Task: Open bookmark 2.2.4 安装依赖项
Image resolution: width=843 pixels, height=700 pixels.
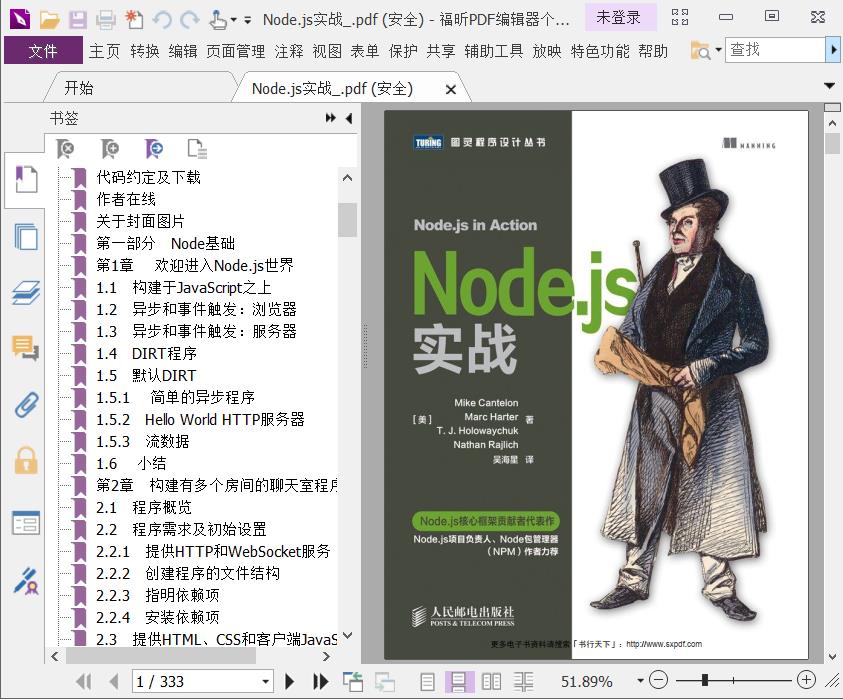Action: (158, 617)
